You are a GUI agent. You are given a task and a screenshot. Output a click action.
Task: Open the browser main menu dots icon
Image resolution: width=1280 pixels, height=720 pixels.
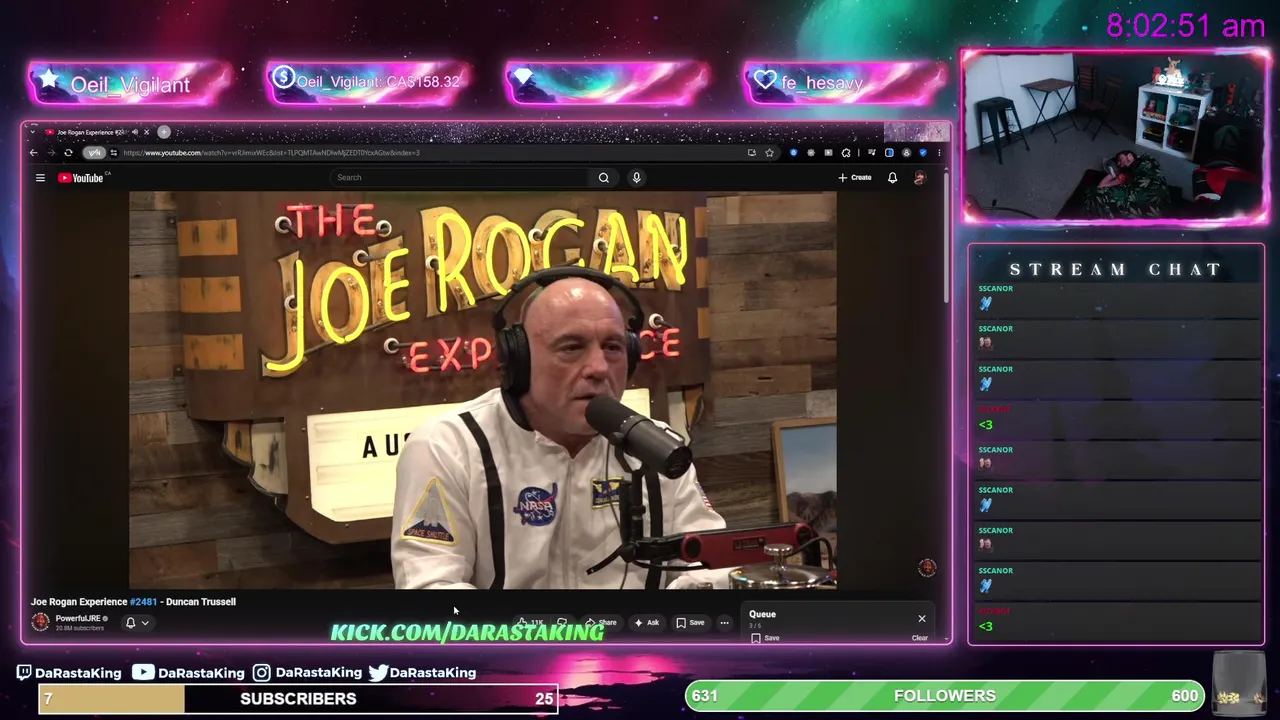coord(939,153)
